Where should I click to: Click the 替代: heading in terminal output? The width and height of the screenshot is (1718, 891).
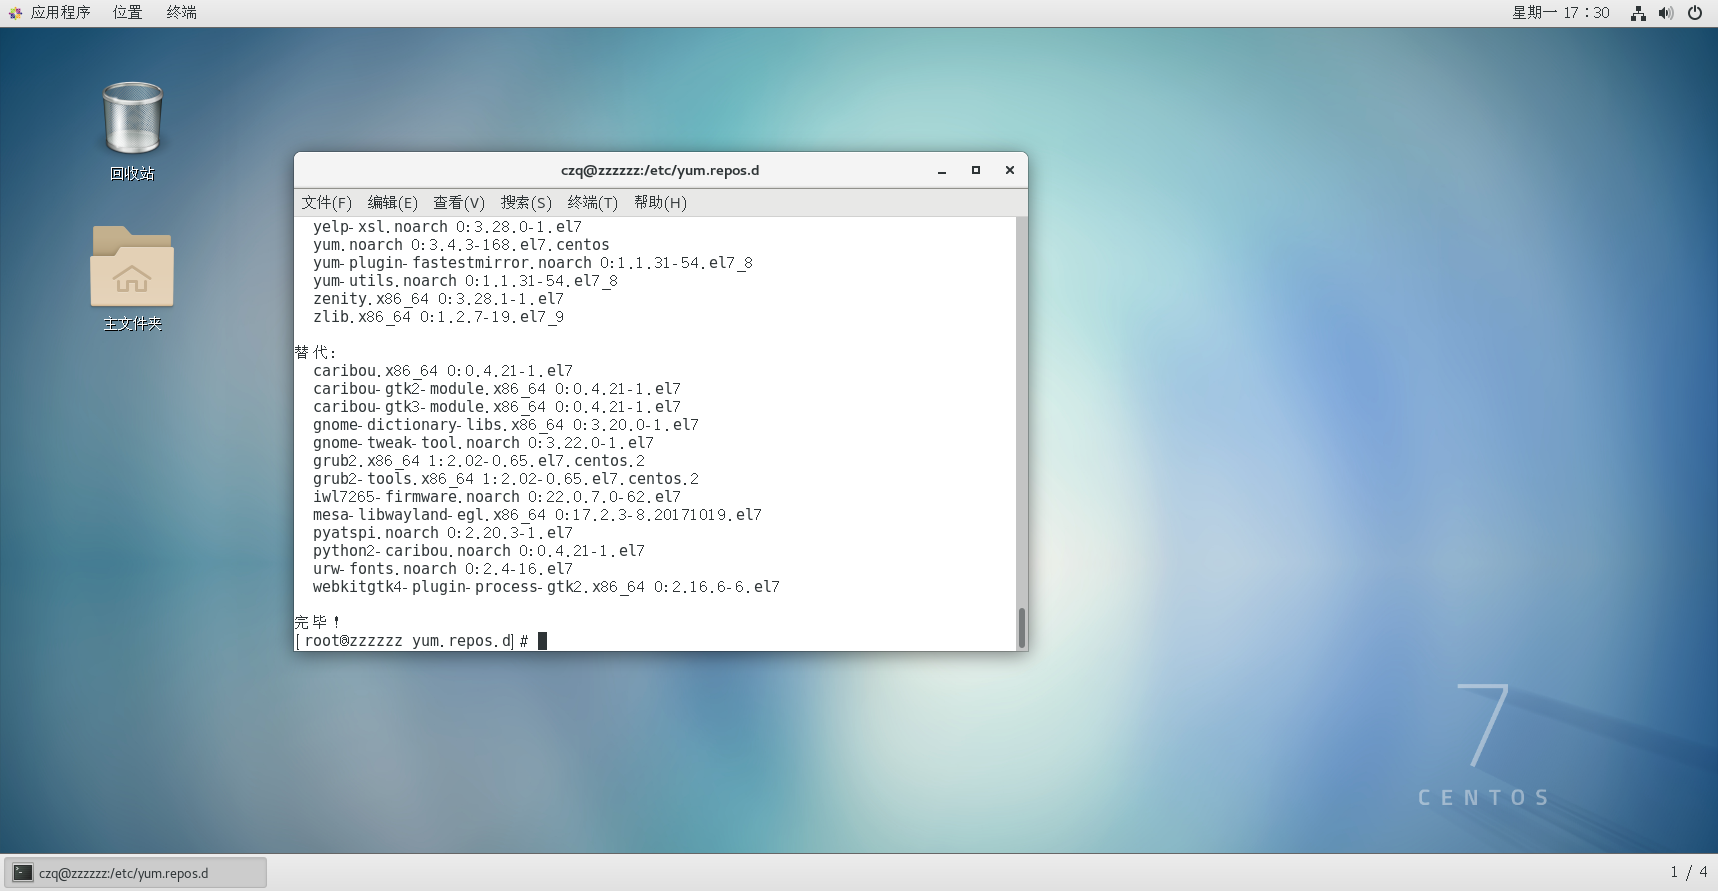(x=316, y=353)
